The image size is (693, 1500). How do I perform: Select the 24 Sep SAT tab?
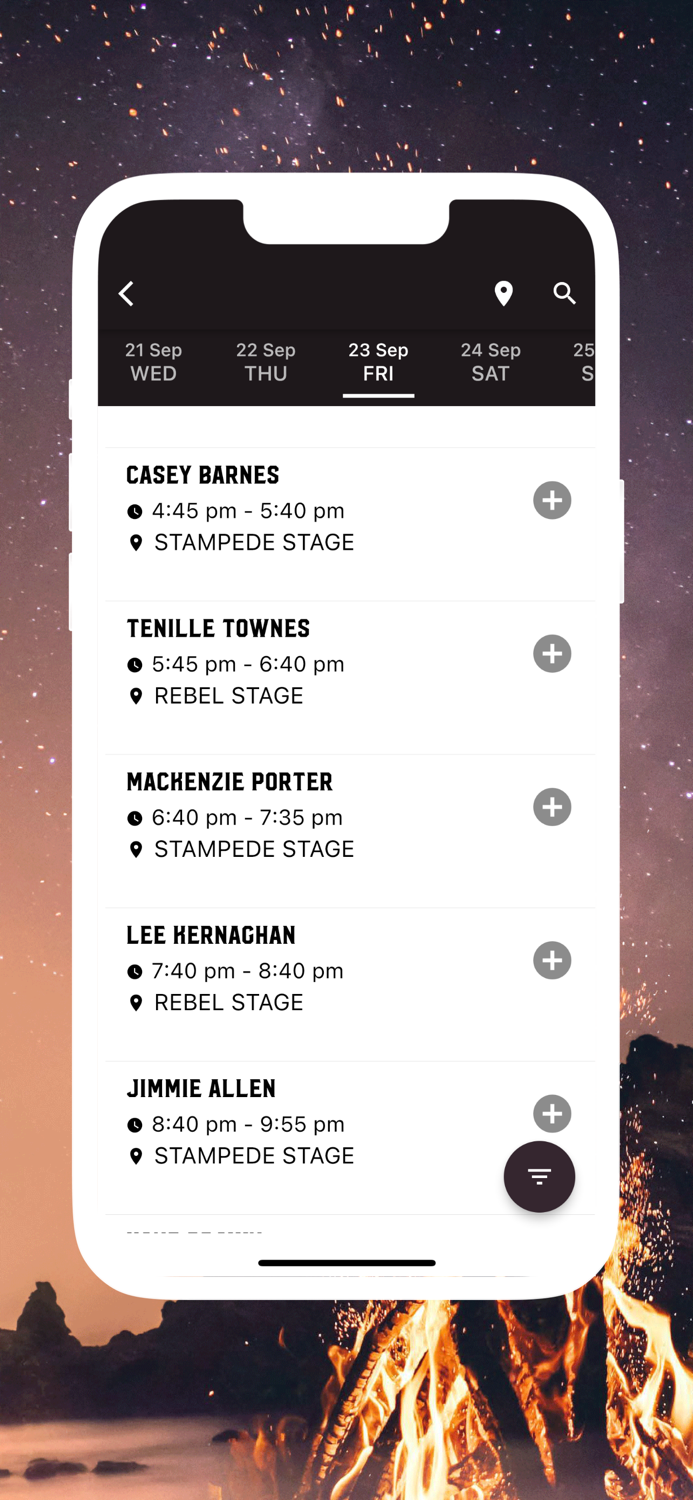tap(490, 362)
